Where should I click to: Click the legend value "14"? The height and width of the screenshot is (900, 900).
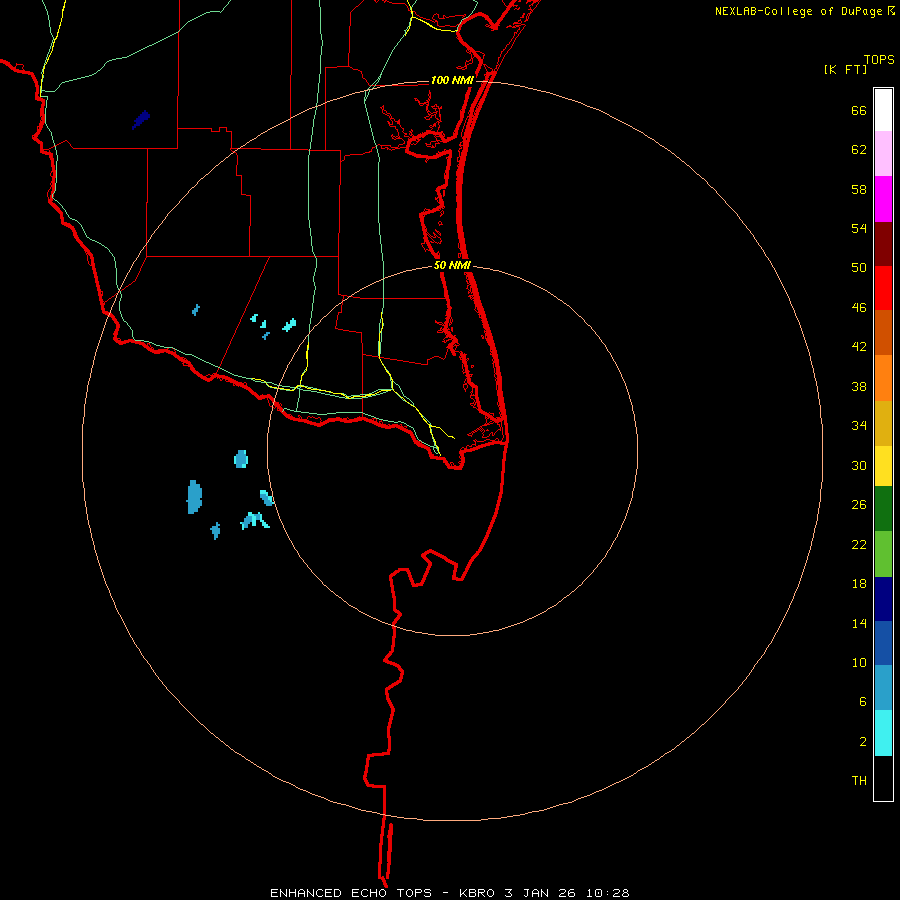point(859,623)
